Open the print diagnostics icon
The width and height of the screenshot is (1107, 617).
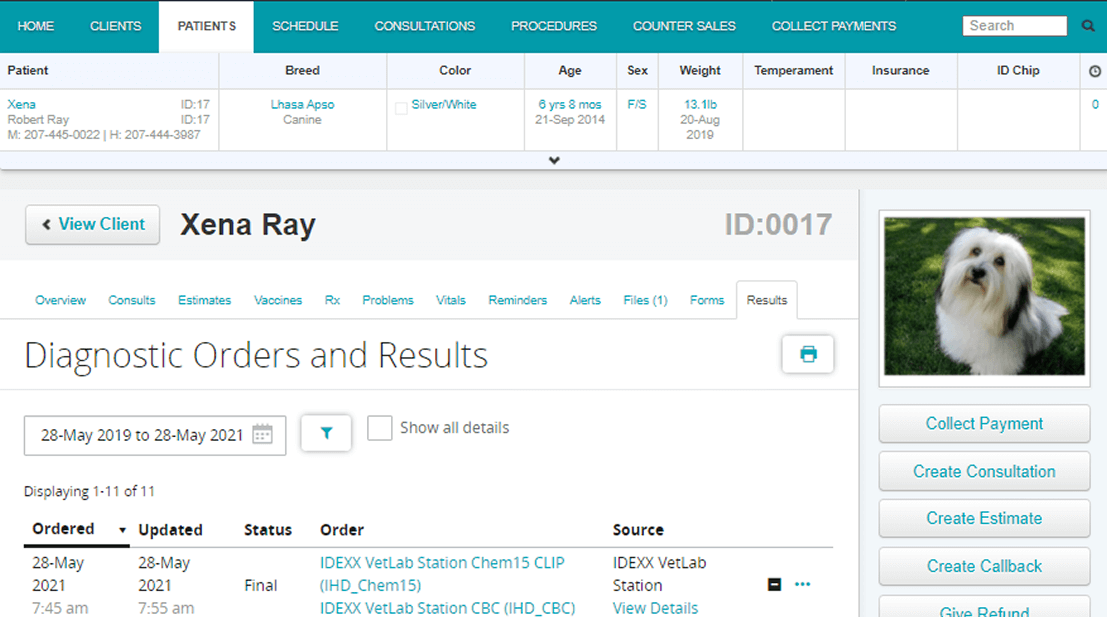[808, 354]
